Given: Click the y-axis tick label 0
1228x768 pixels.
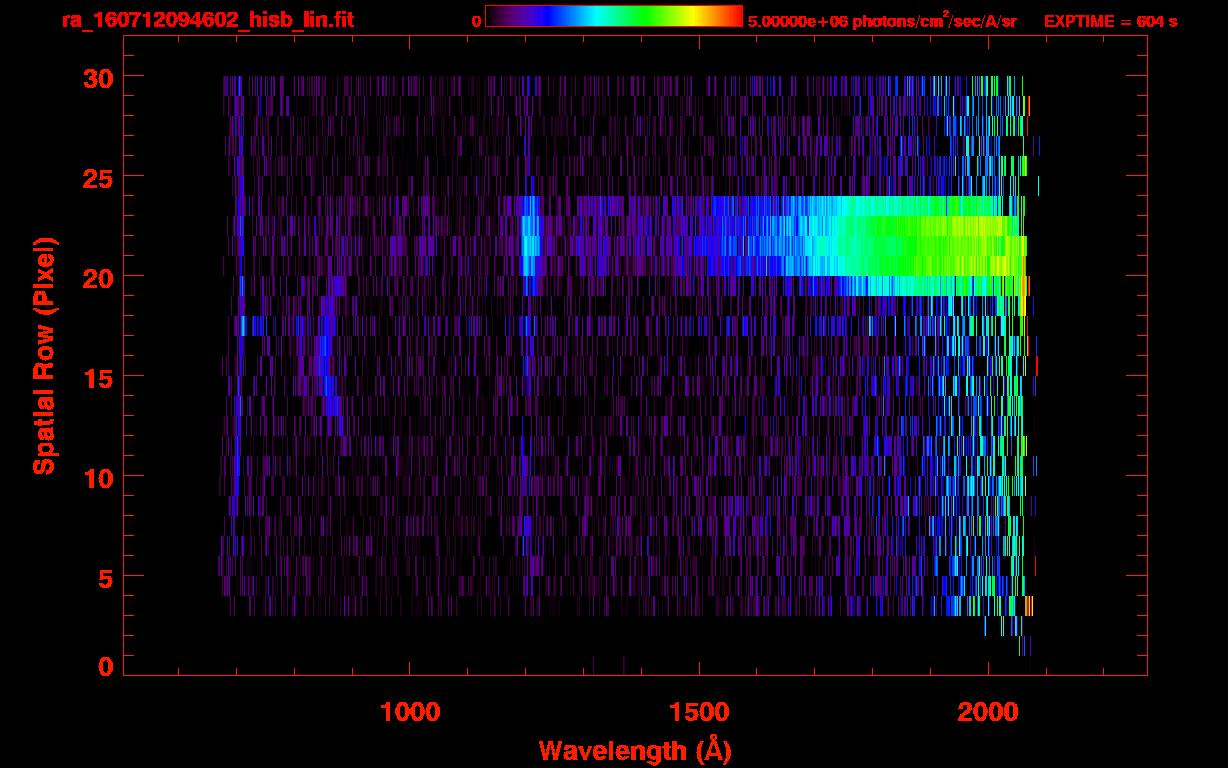Looking at the screenshot, I should tap(104, 666).
